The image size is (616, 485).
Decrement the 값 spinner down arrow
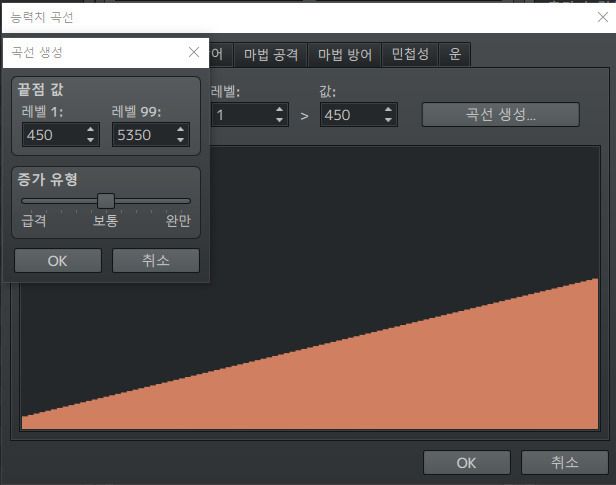point(388,120)
